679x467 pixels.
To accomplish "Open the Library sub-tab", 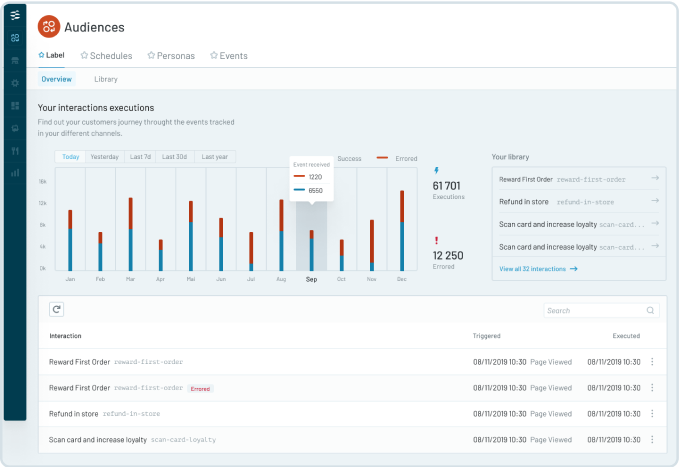I will (106, 79).
